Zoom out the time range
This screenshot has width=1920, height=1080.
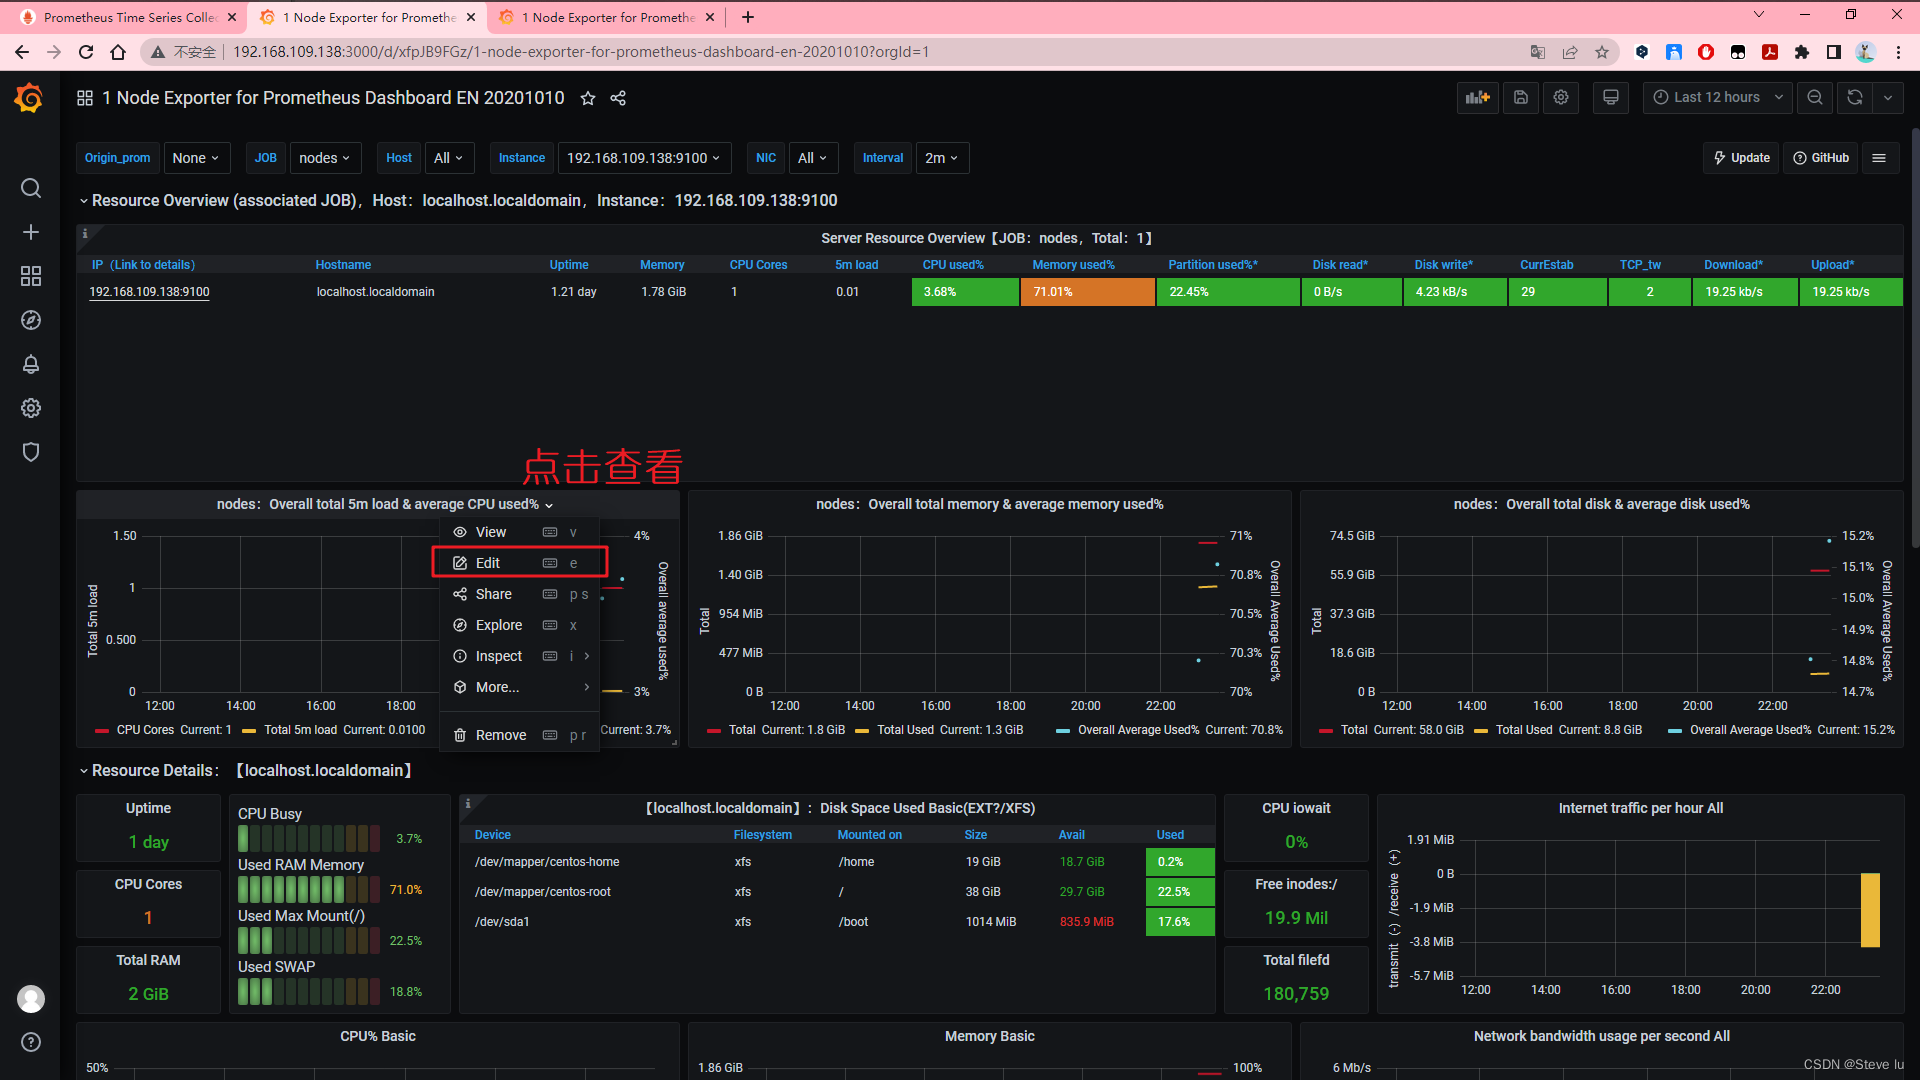point(1815,97)
